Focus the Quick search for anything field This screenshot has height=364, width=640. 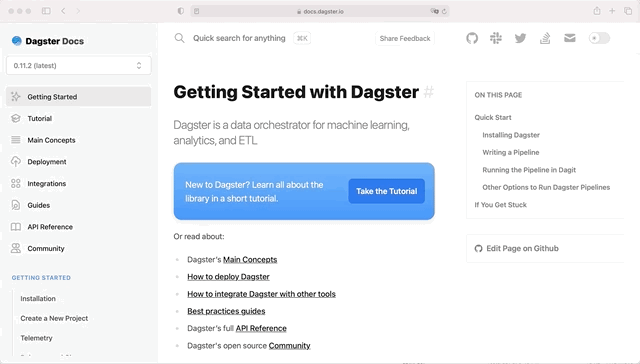(239, 38)
